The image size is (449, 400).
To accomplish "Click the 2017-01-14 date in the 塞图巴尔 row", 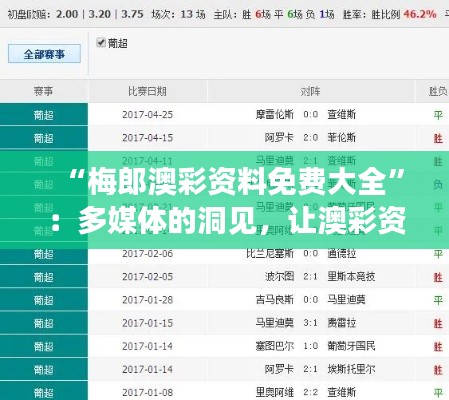I will pyautogui.click(x=147, y=346).
